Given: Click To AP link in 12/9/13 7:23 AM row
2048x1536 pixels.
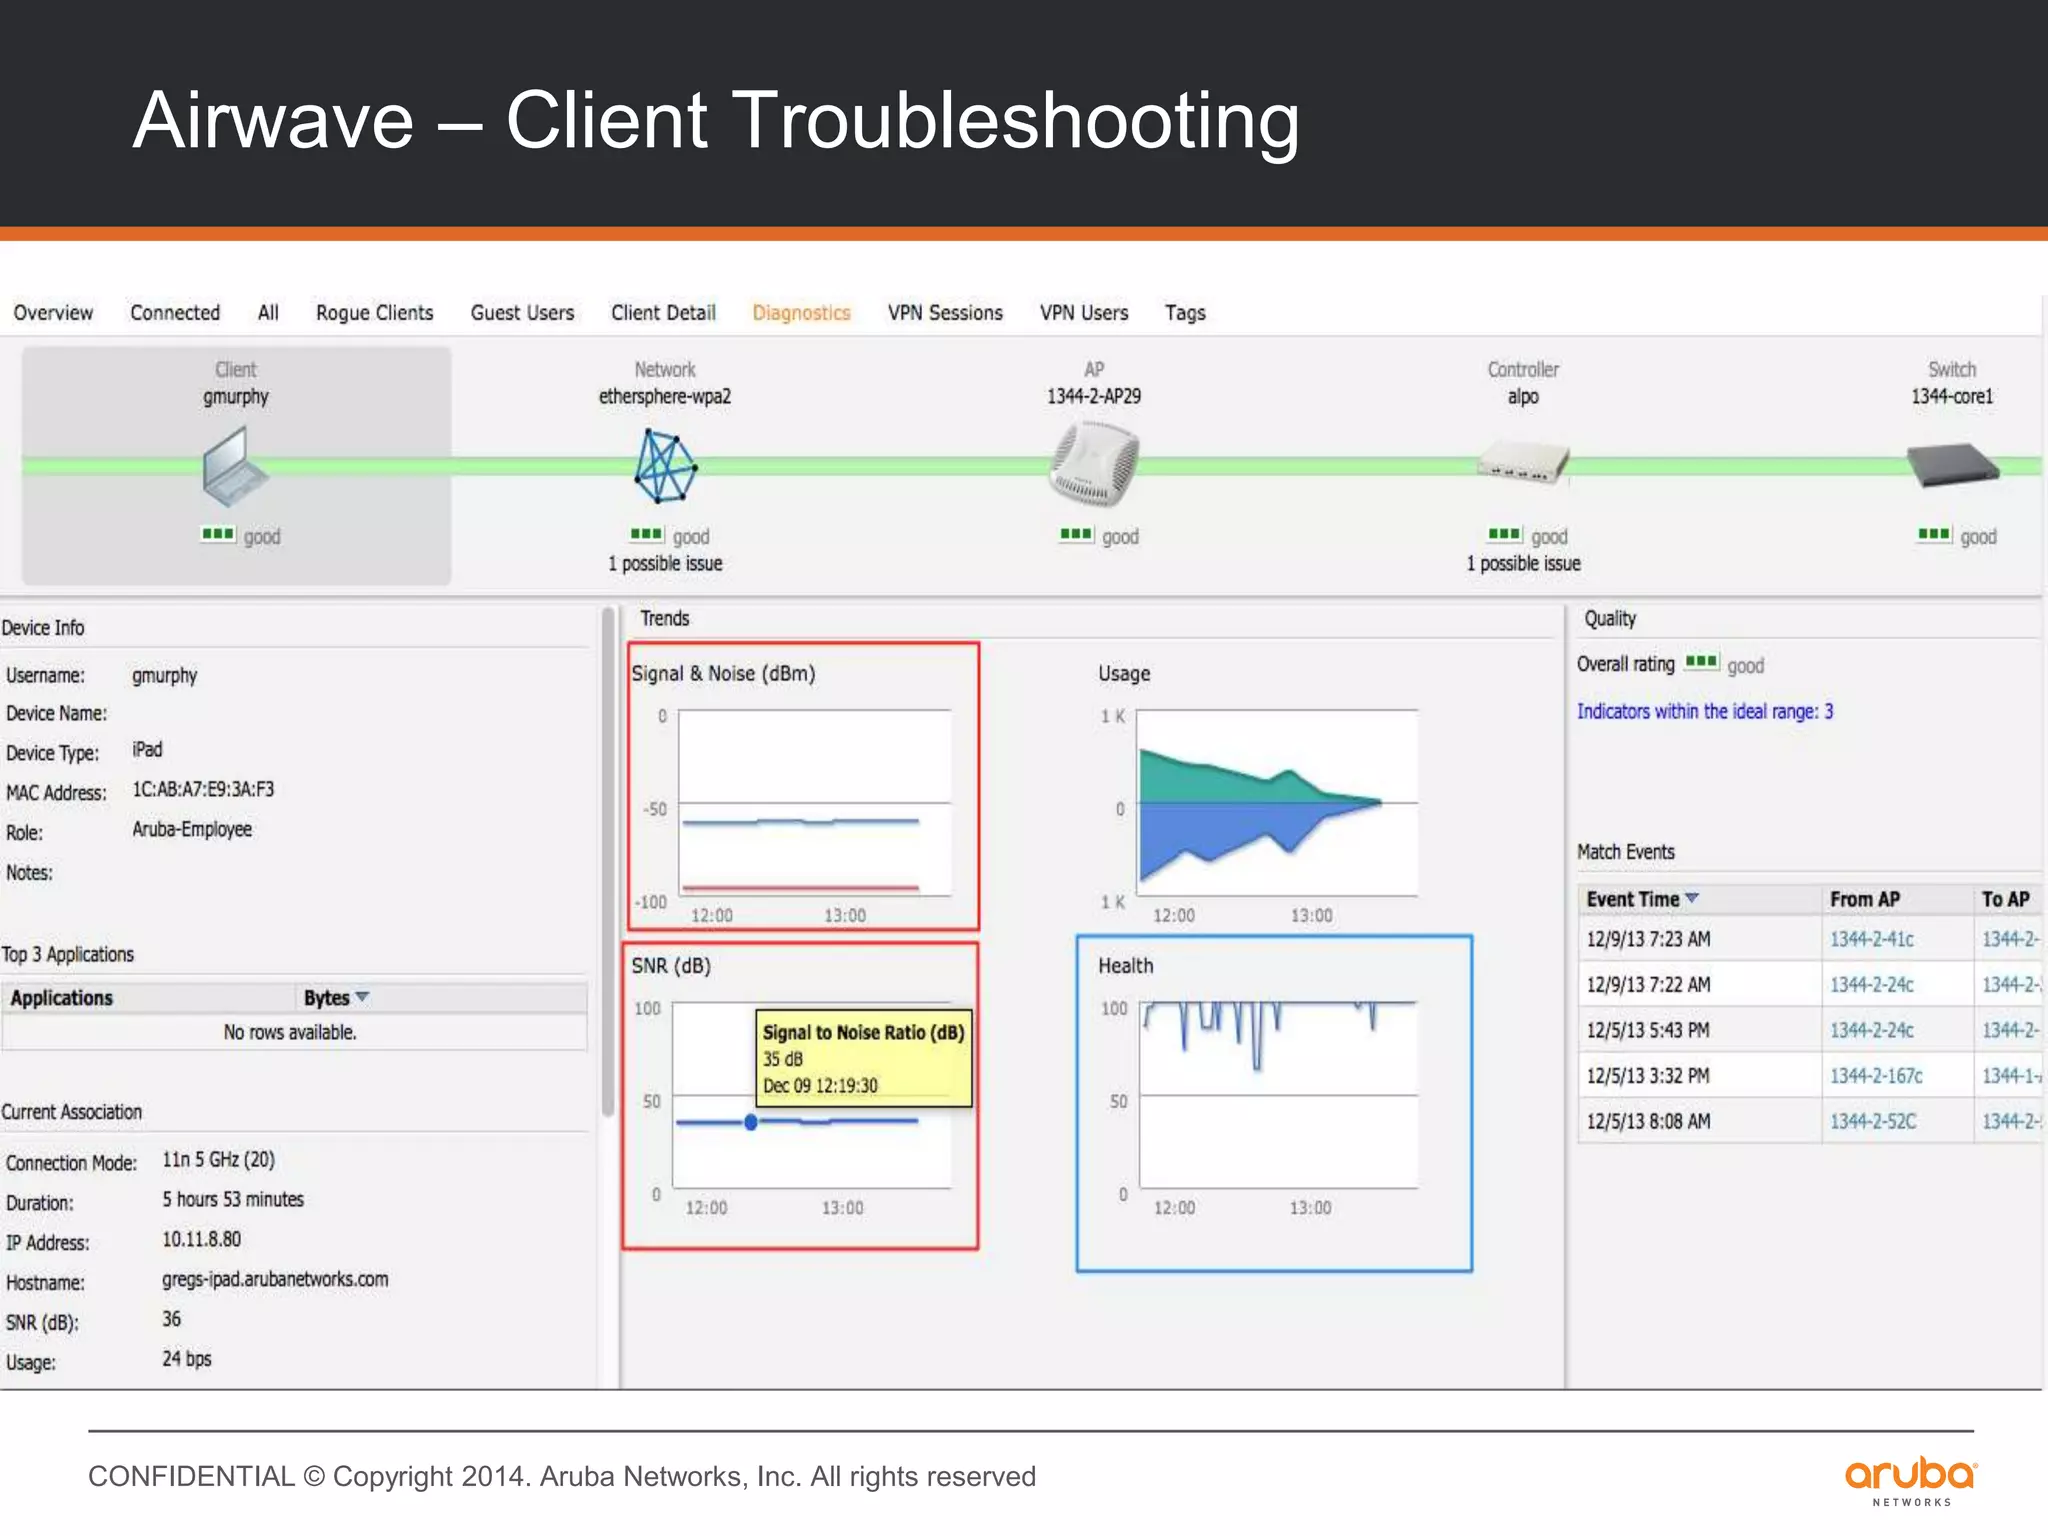Looking at the screenshot, I should coord(2011,939).
